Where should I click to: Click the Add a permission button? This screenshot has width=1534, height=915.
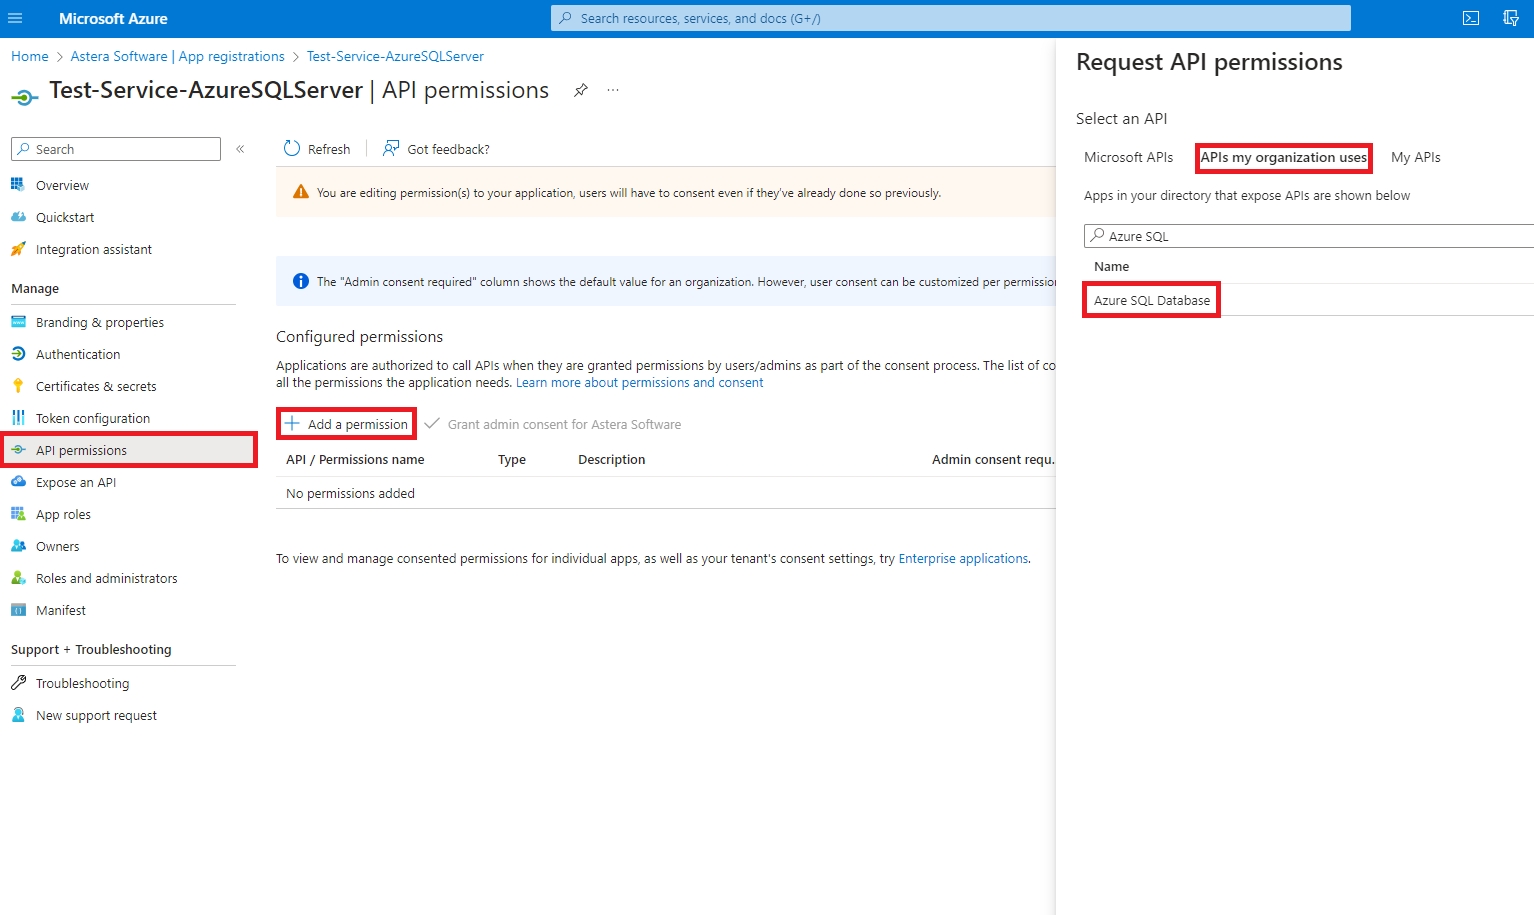[x=347, y=424]
